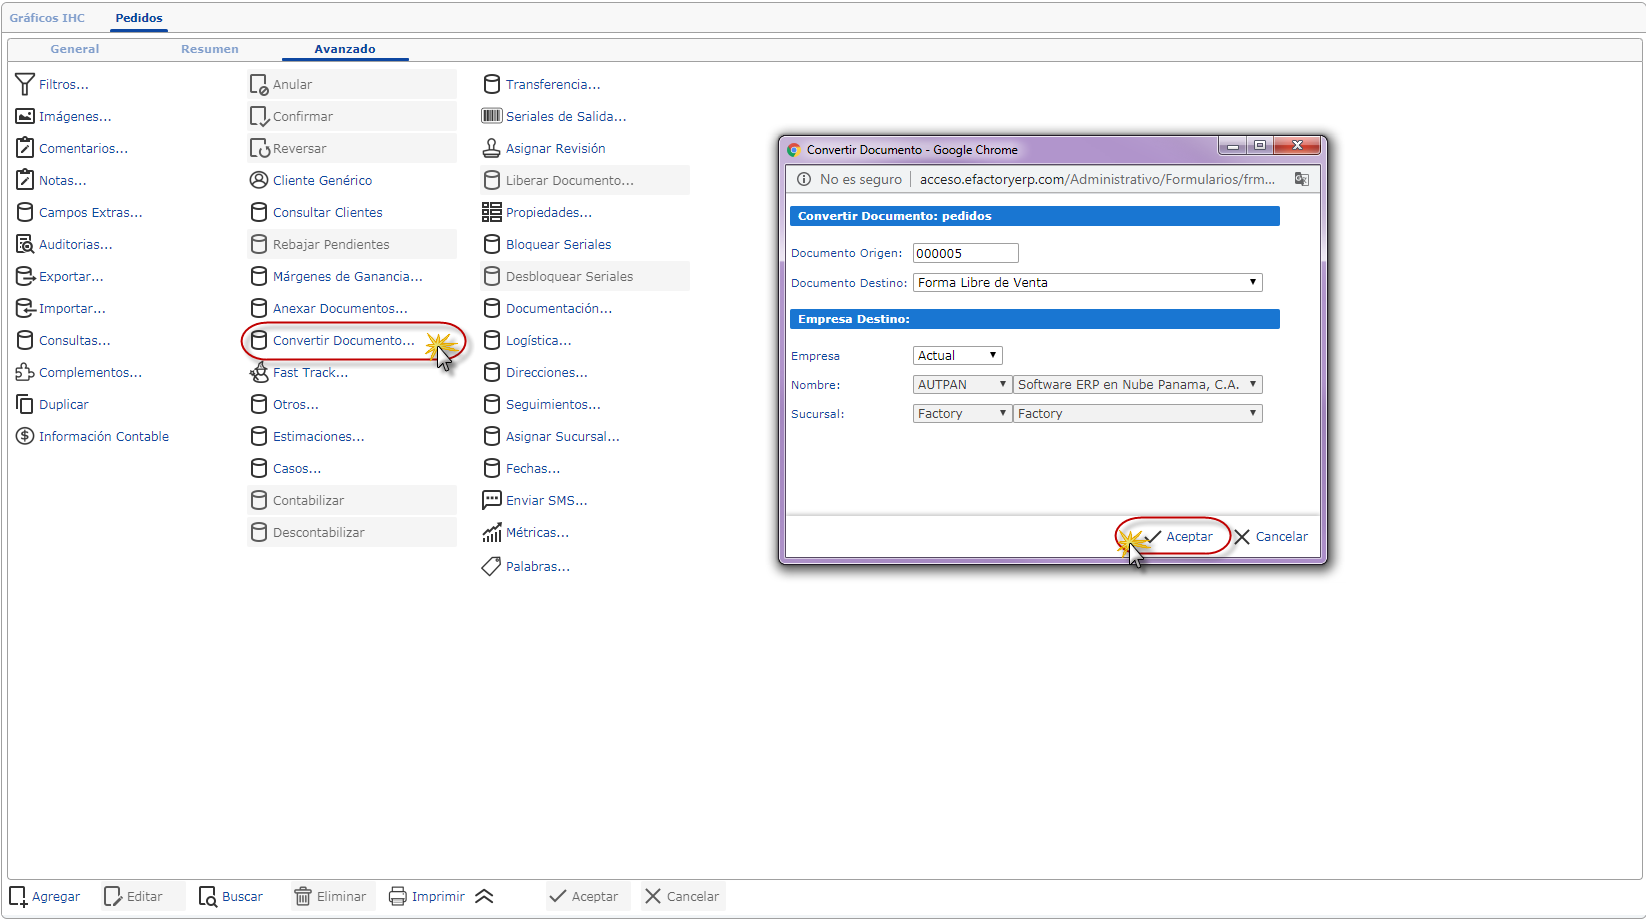The height and width of the screenshot is (920, 1646).
Task: Expand the double chevron next to Imprimir
Action: coord(484,897)
